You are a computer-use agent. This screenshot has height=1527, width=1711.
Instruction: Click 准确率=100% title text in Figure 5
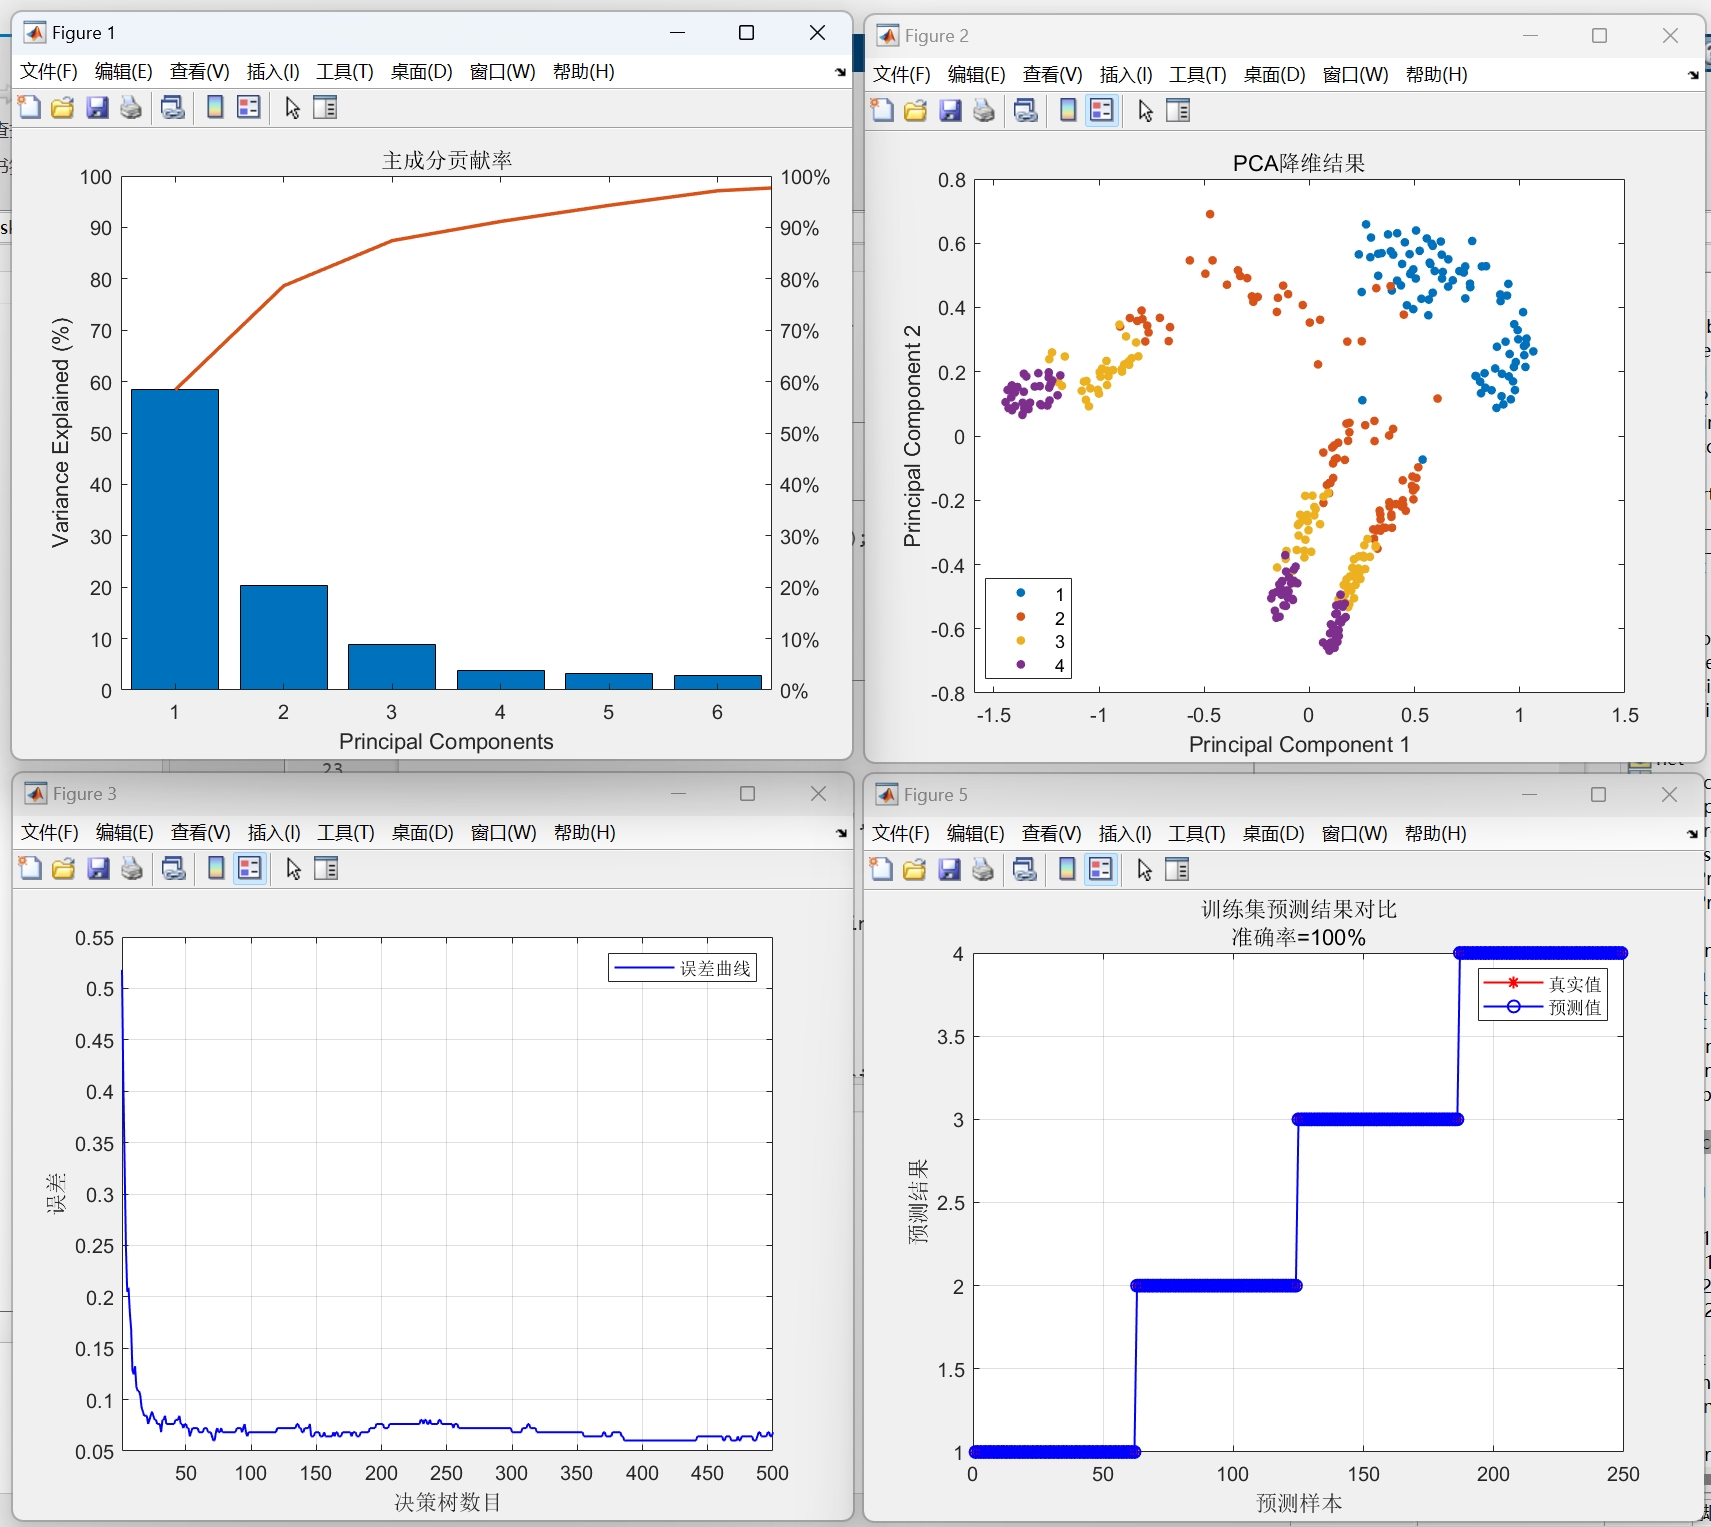1298,937
